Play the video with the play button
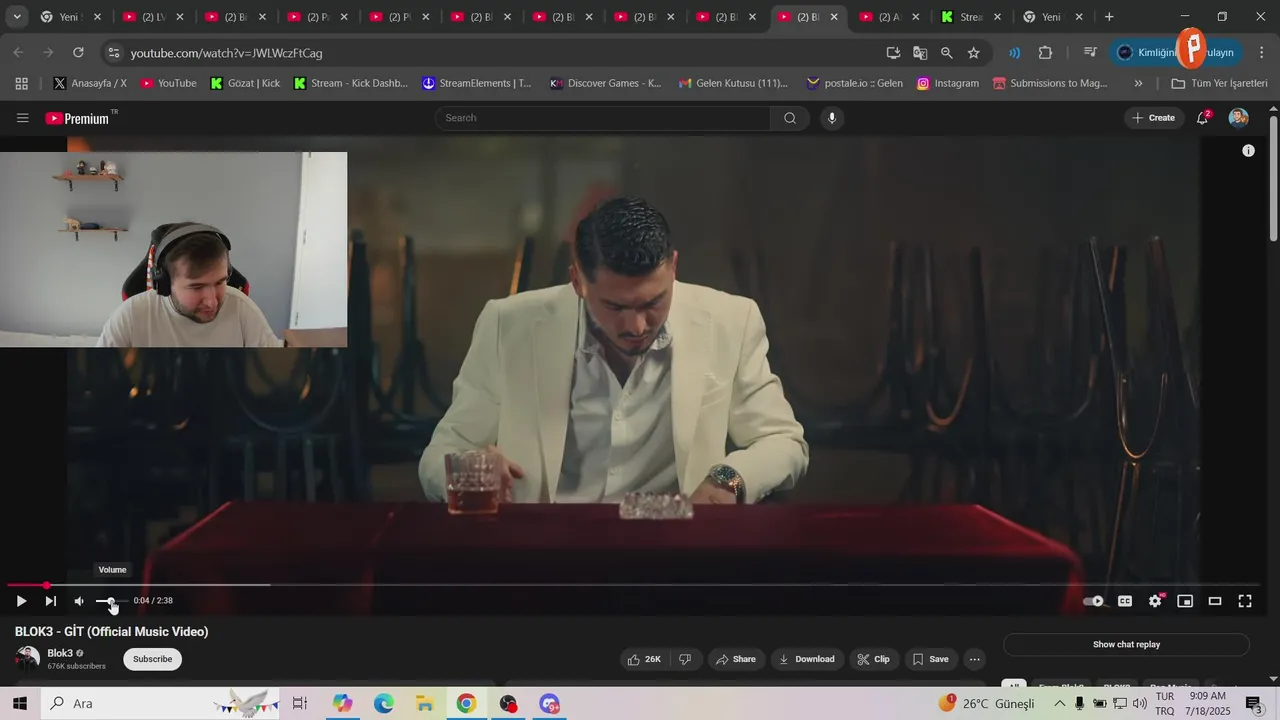Screen dimensions: 1280x720 [21, 601]
